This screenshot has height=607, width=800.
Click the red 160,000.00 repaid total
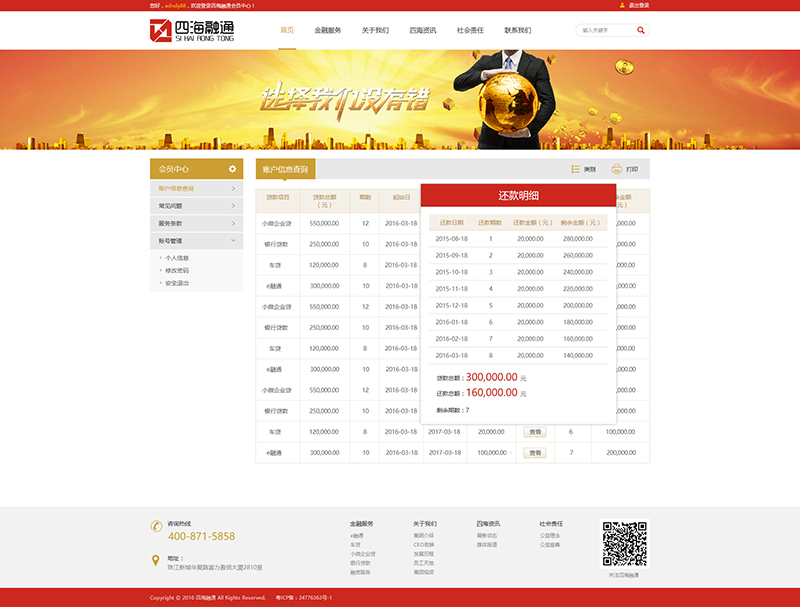(x=492, y=392)
